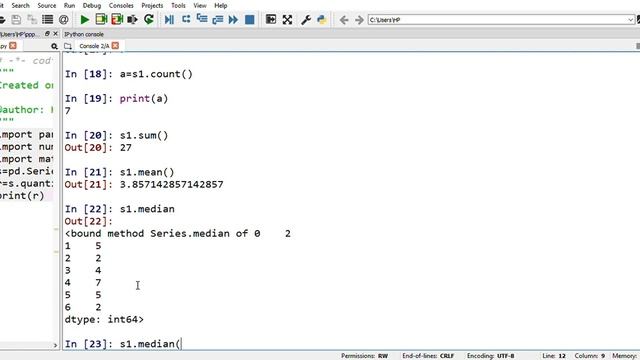This screenshot has width=640, height=360.
Task: Click Column: 9 status entry
Action: [590, 356]
